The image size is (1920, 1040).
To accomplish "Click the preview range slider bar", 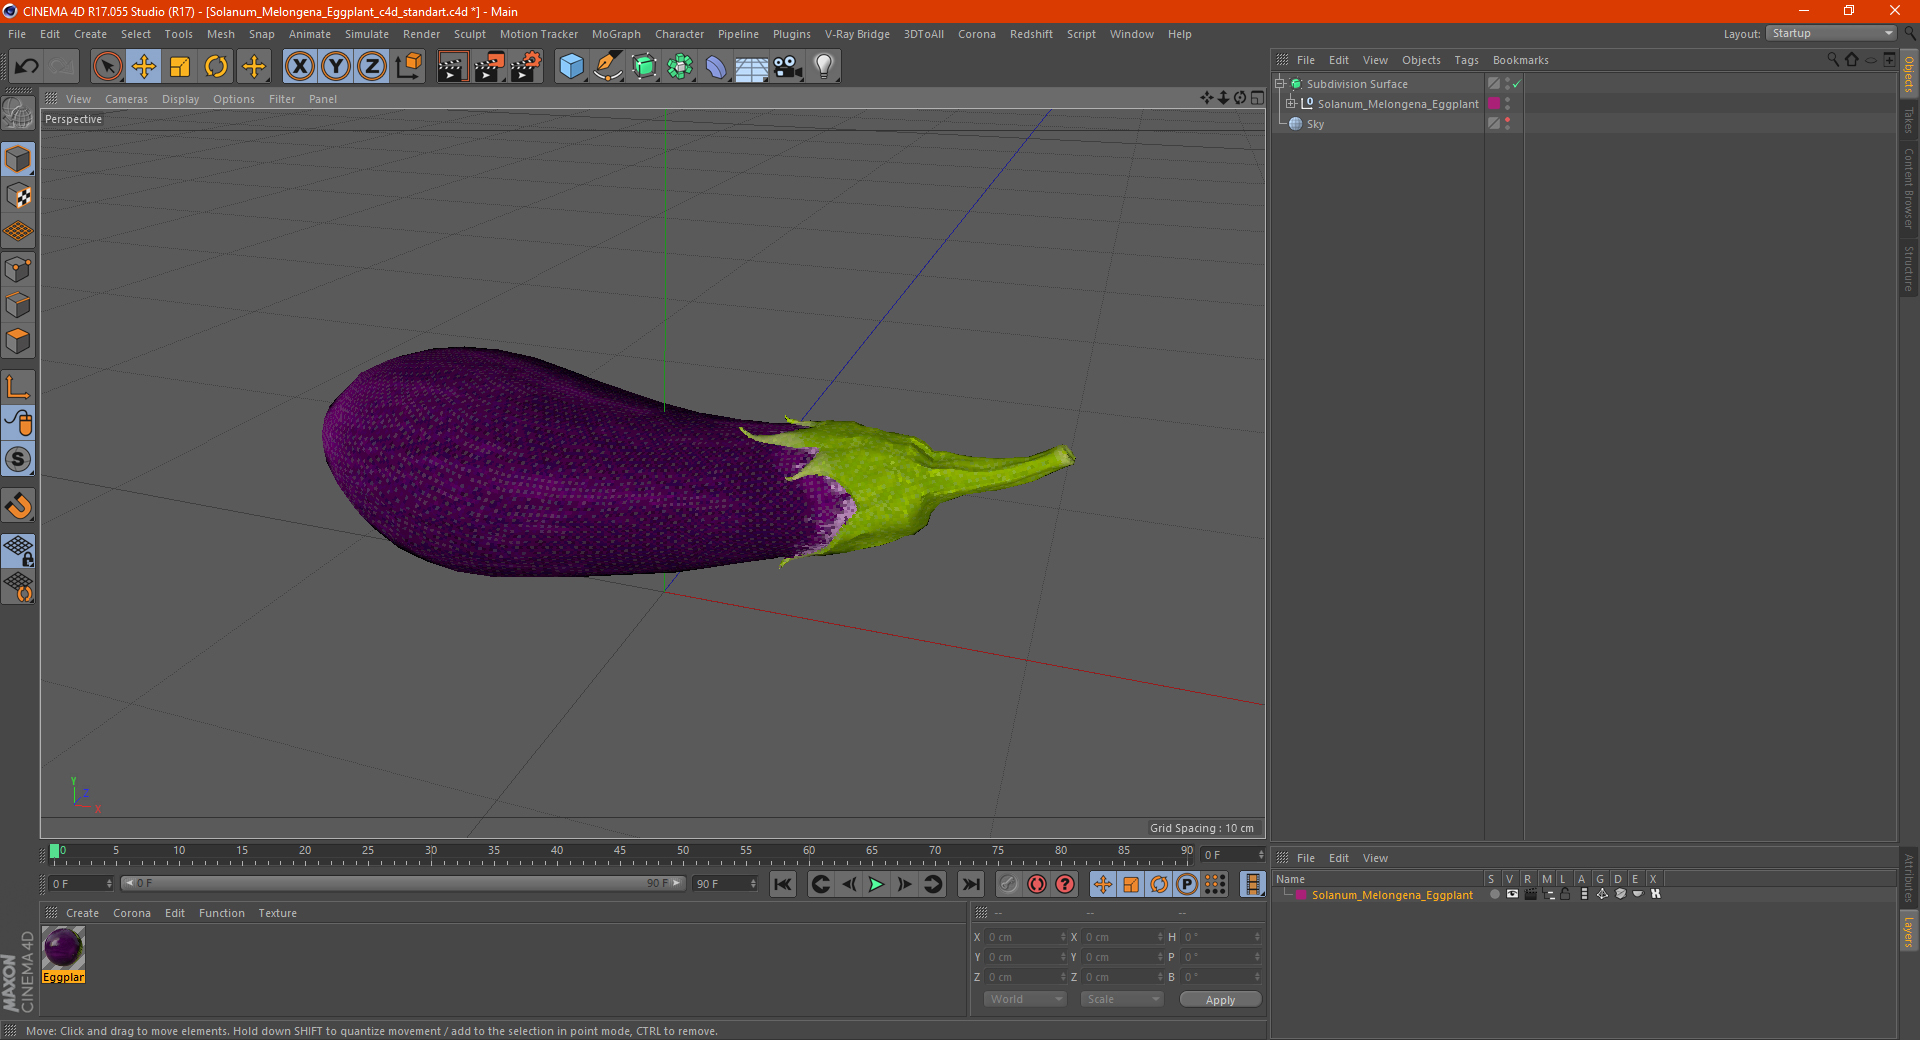I will click(402, 883).
